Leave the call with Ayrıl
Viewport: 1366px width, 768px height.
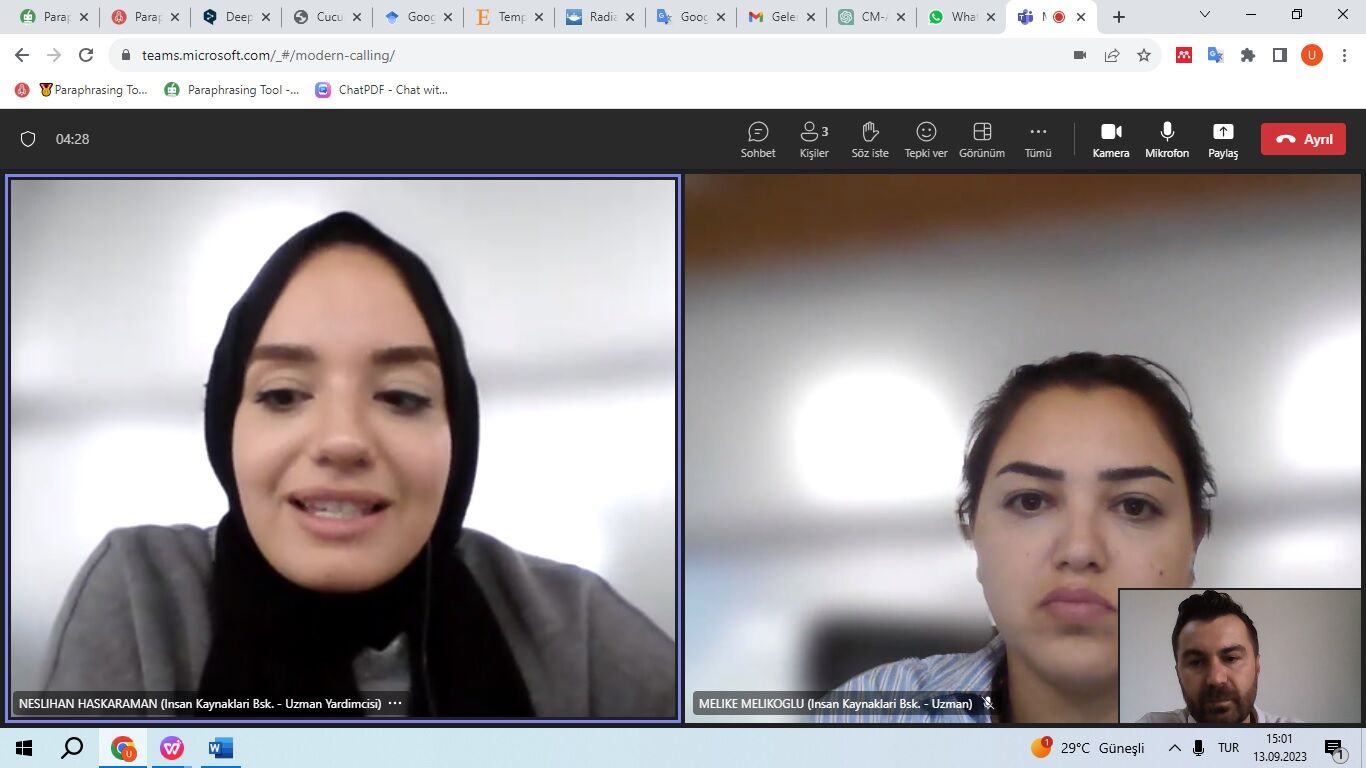pos(1303,139)
